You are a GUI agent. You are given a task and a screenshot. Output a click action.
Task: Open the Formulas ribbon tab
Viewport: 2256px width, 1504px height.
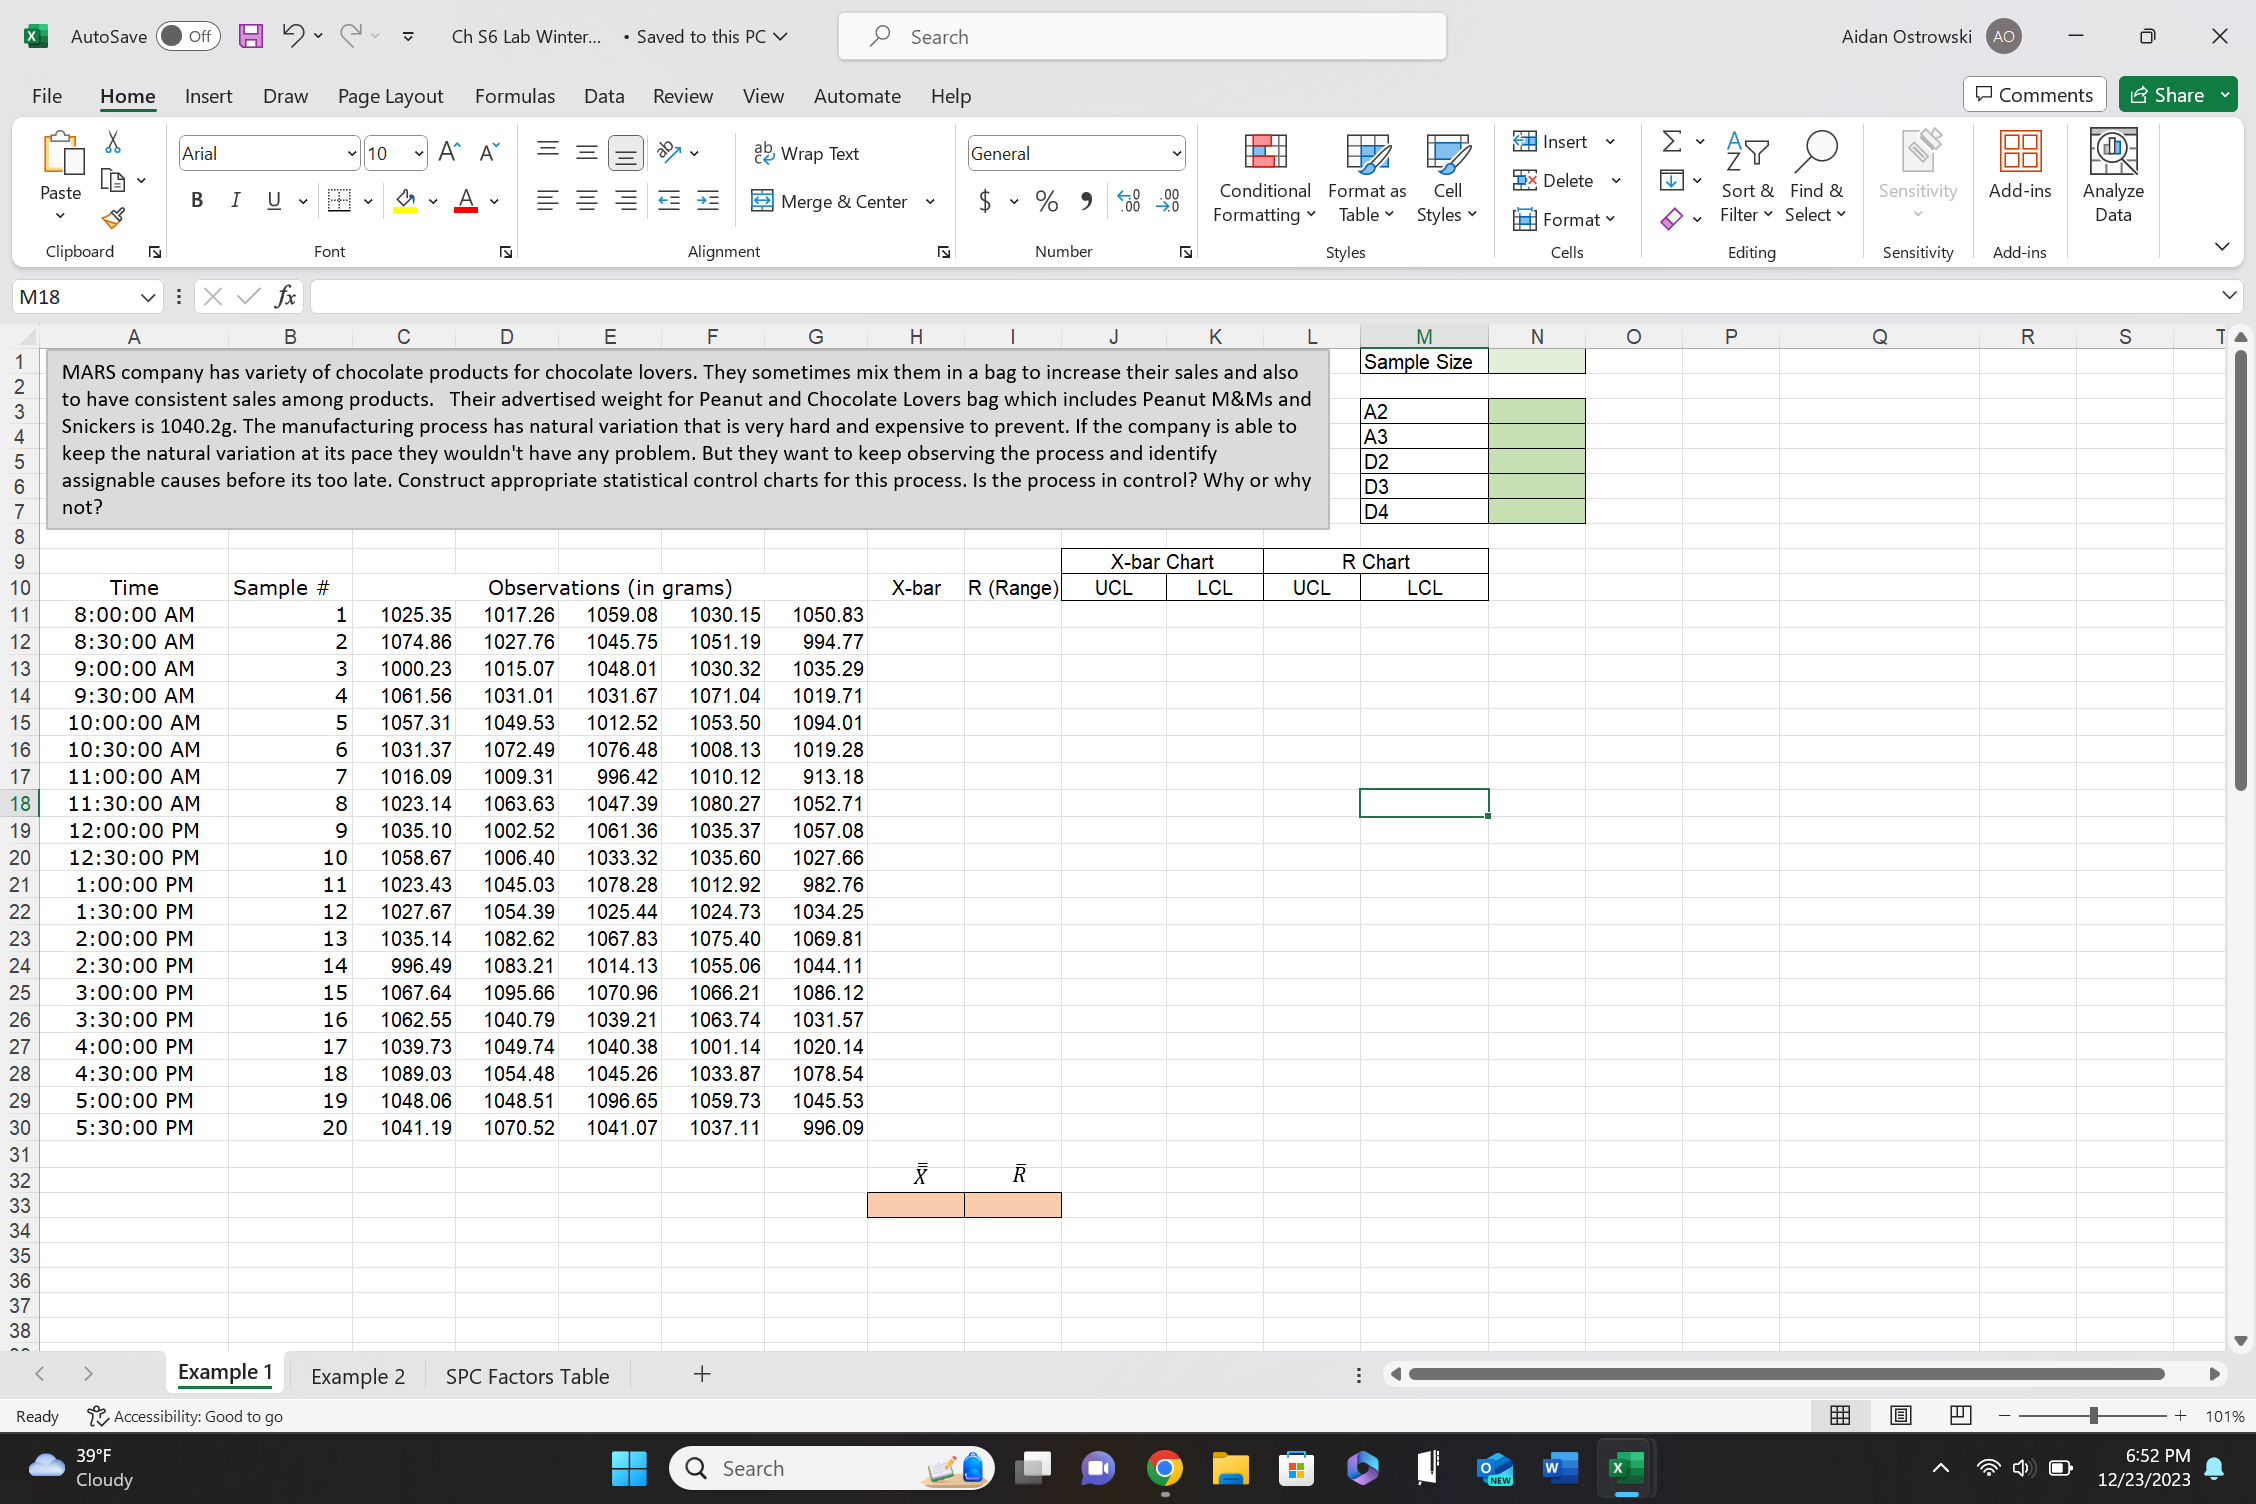click(514, 96)
